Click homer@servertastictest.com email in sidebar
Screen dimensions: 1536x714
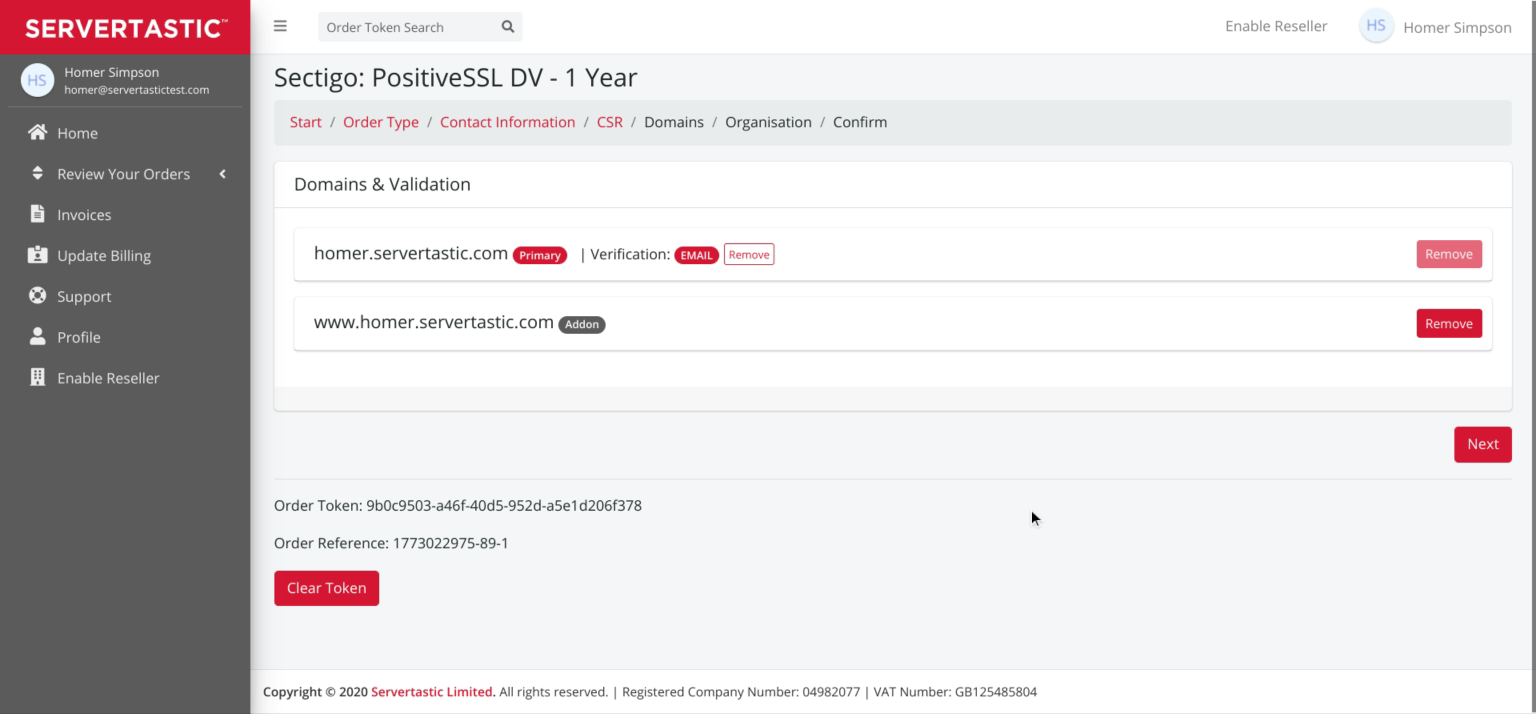136,90
